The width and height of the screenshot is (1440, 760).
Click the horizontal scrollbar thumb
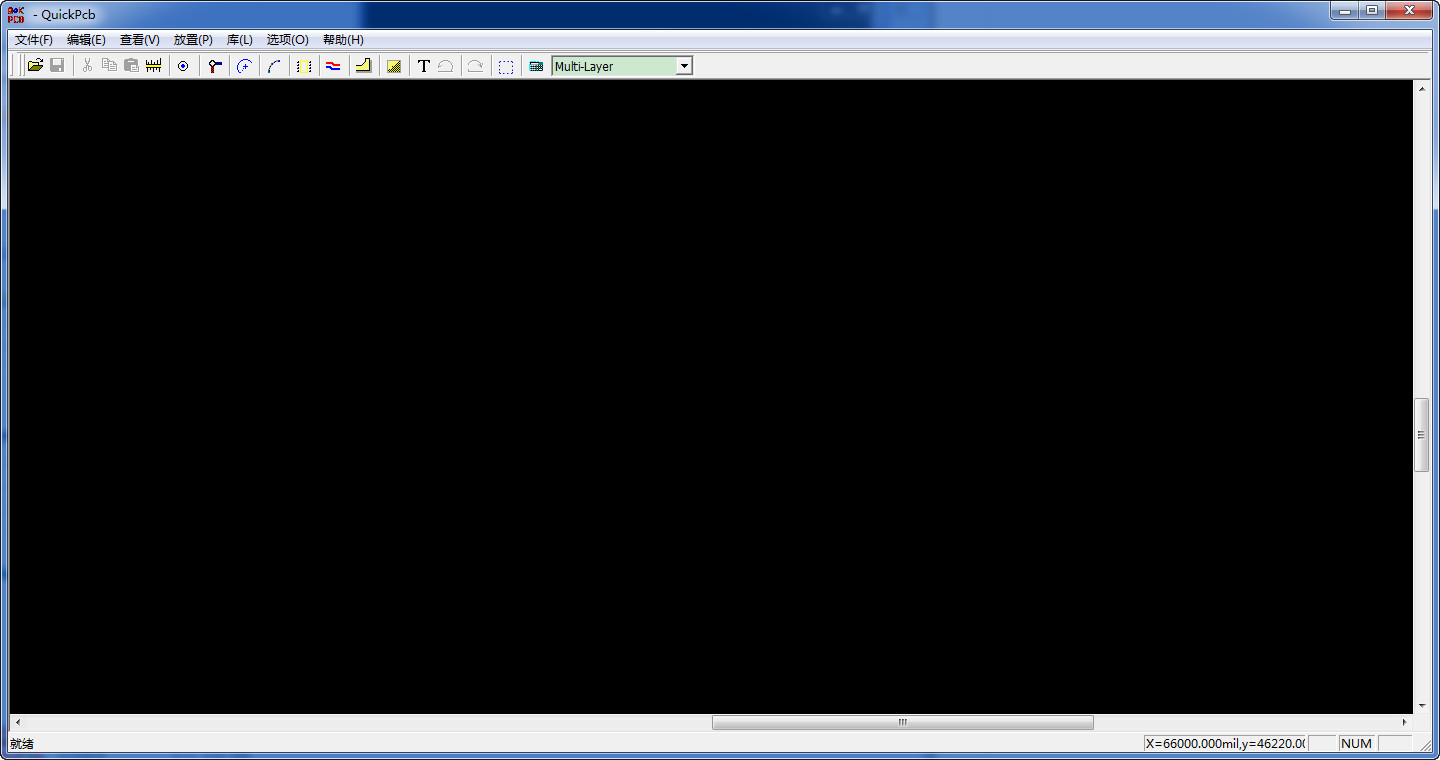[902, 722]
